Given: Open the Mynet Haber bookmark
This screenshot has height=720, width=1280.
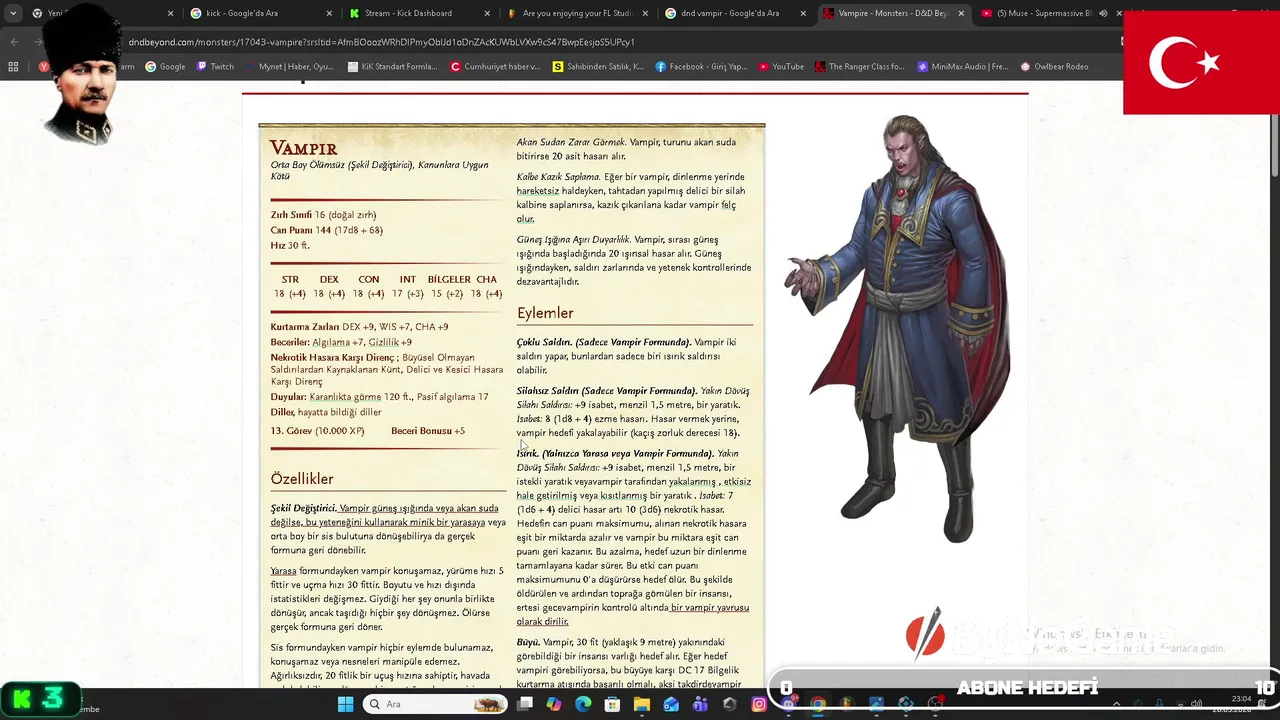Looking at the screenshot, I should pyautogui.click(x=289, y=67).
